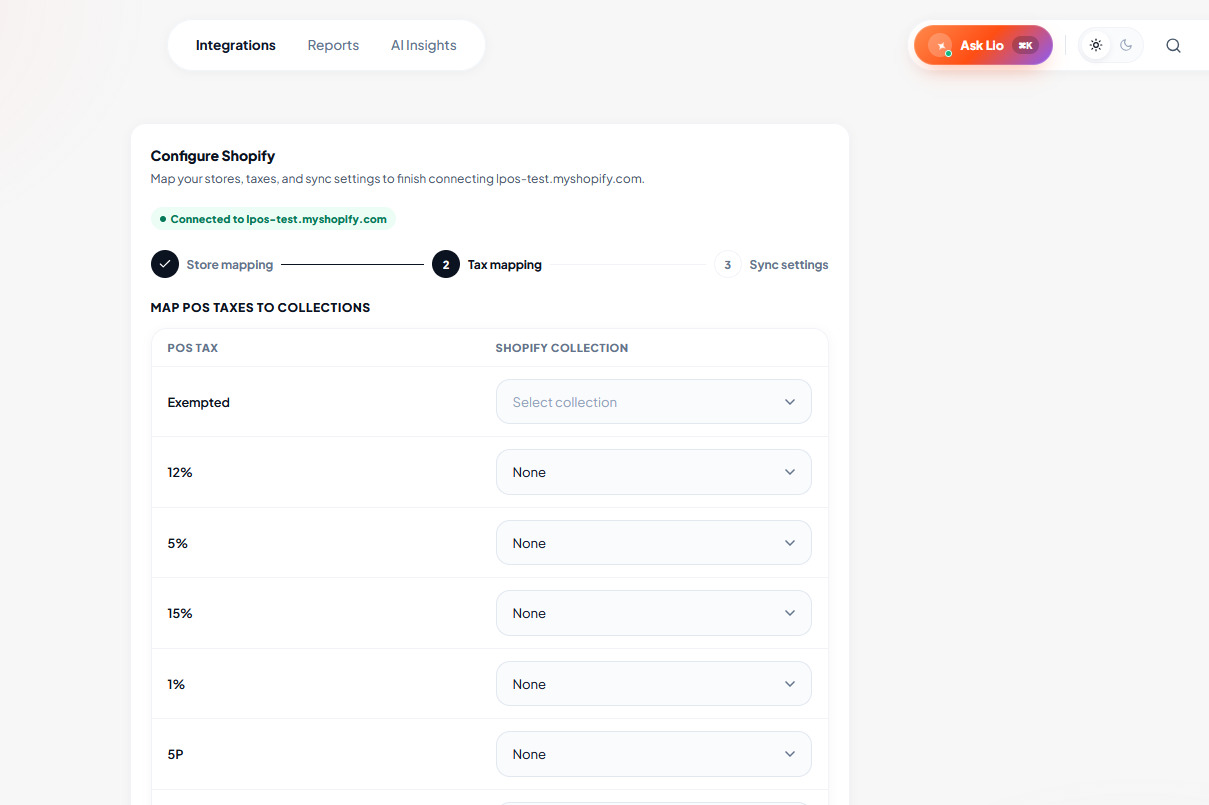Image resolution: width=1209 pixels, height=805 pixels.
Task: Switch to light theme sun icon
Action: pyautogui.click(x=1096, y=45)
